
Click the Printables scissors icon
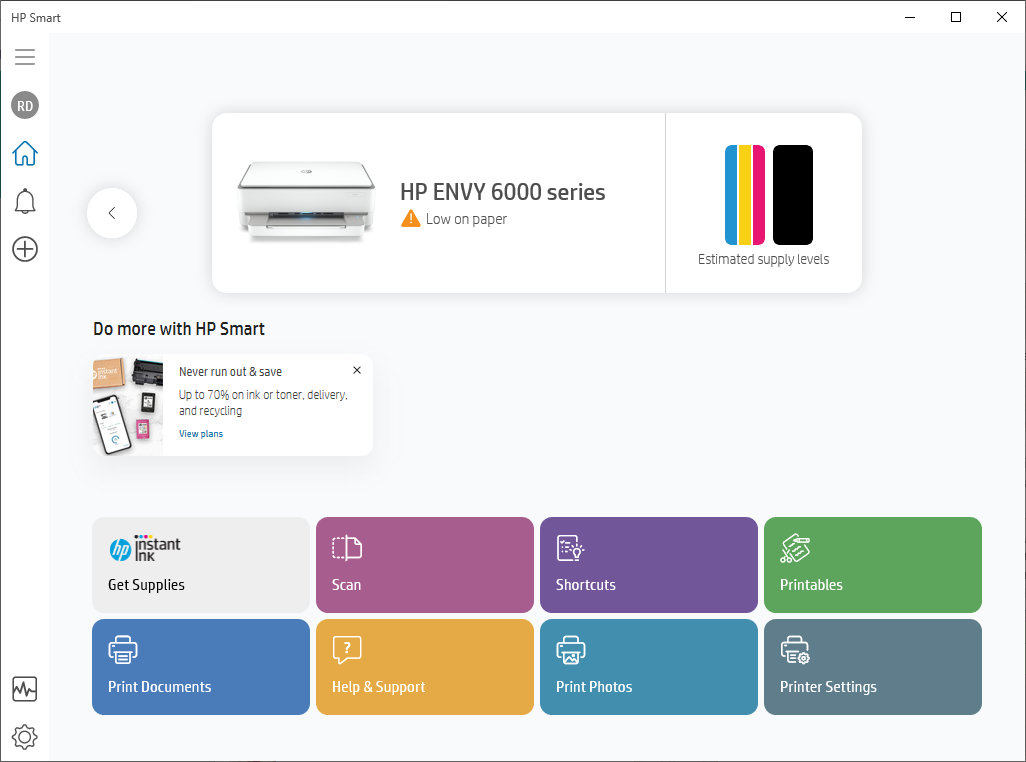795,548
